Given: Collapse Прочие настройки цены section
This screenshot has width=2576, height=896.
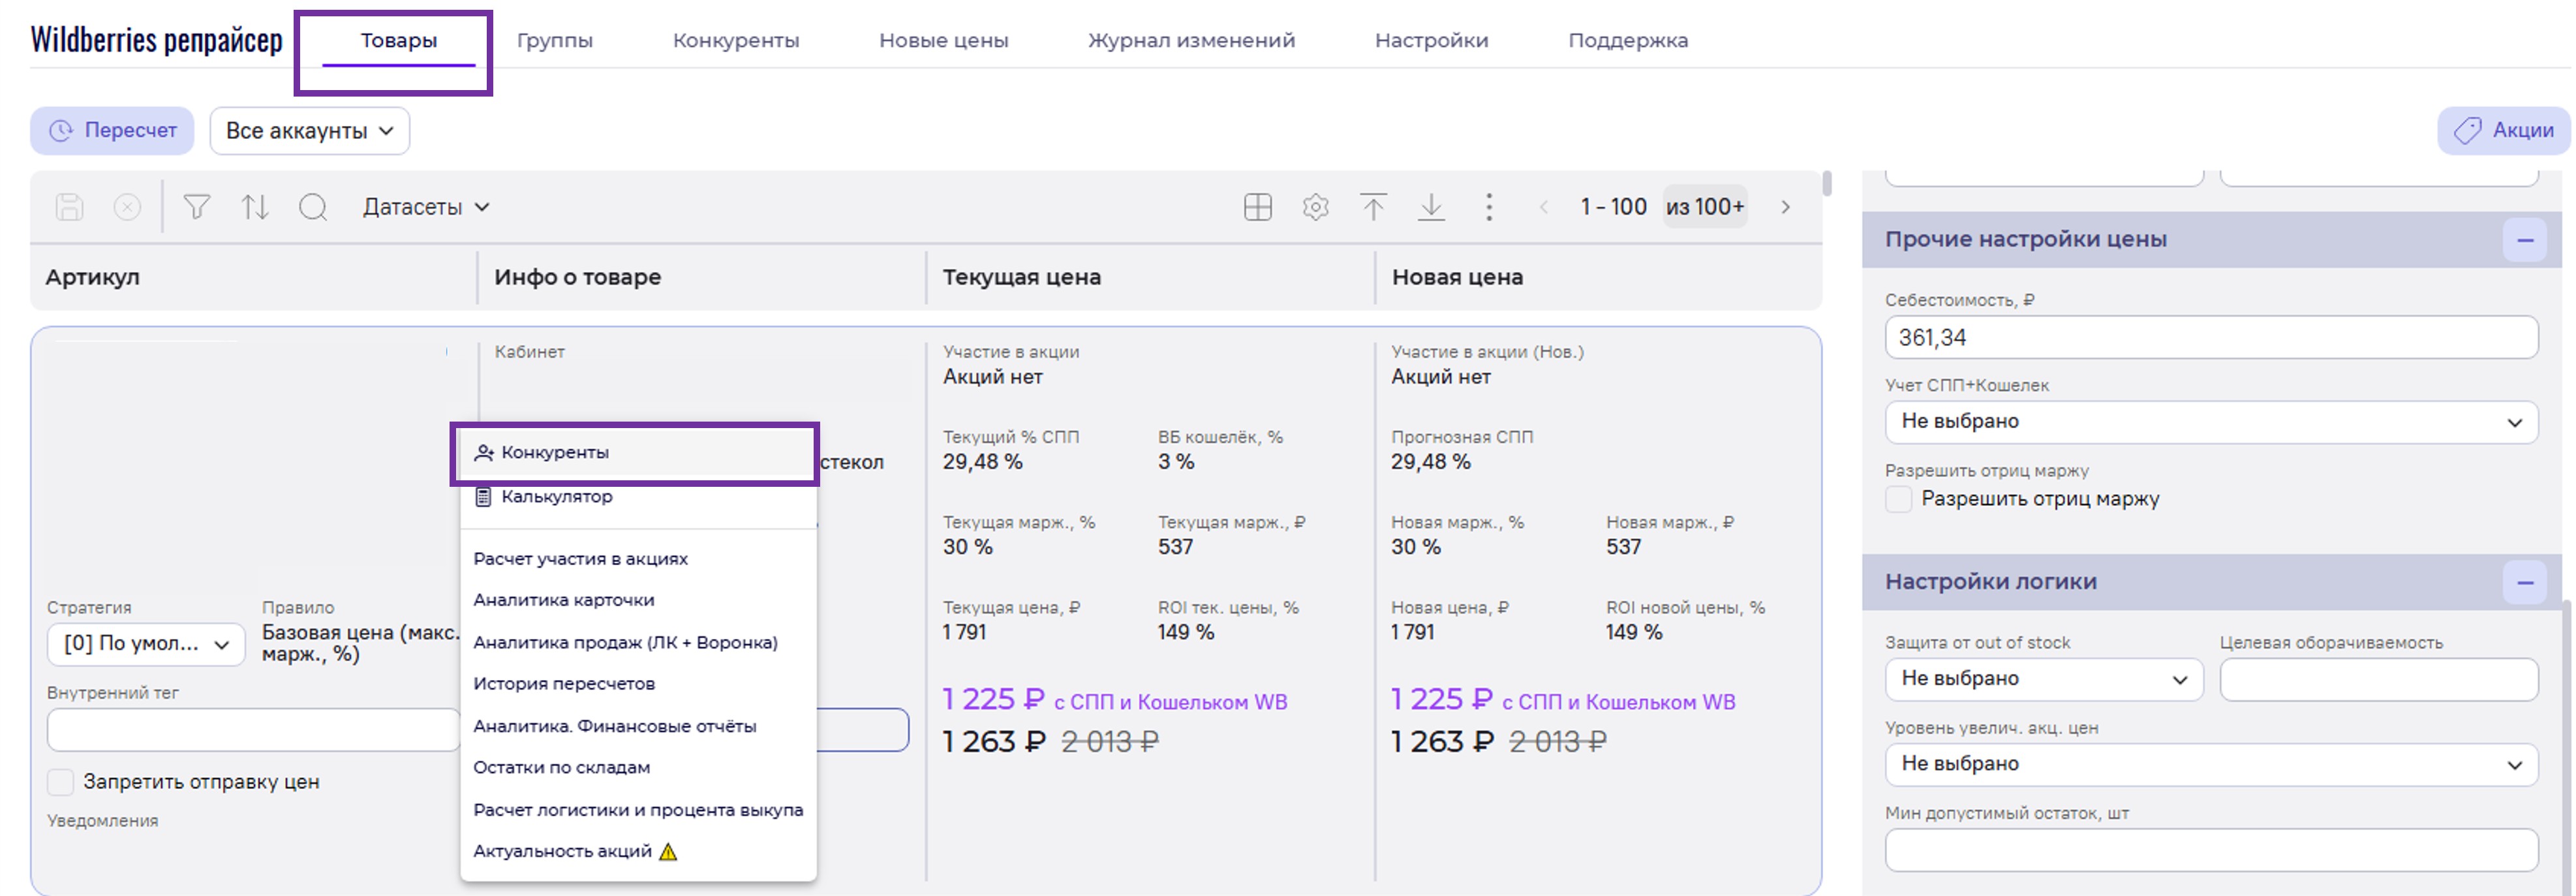Looking at the screenshot, I should 2524,240.
